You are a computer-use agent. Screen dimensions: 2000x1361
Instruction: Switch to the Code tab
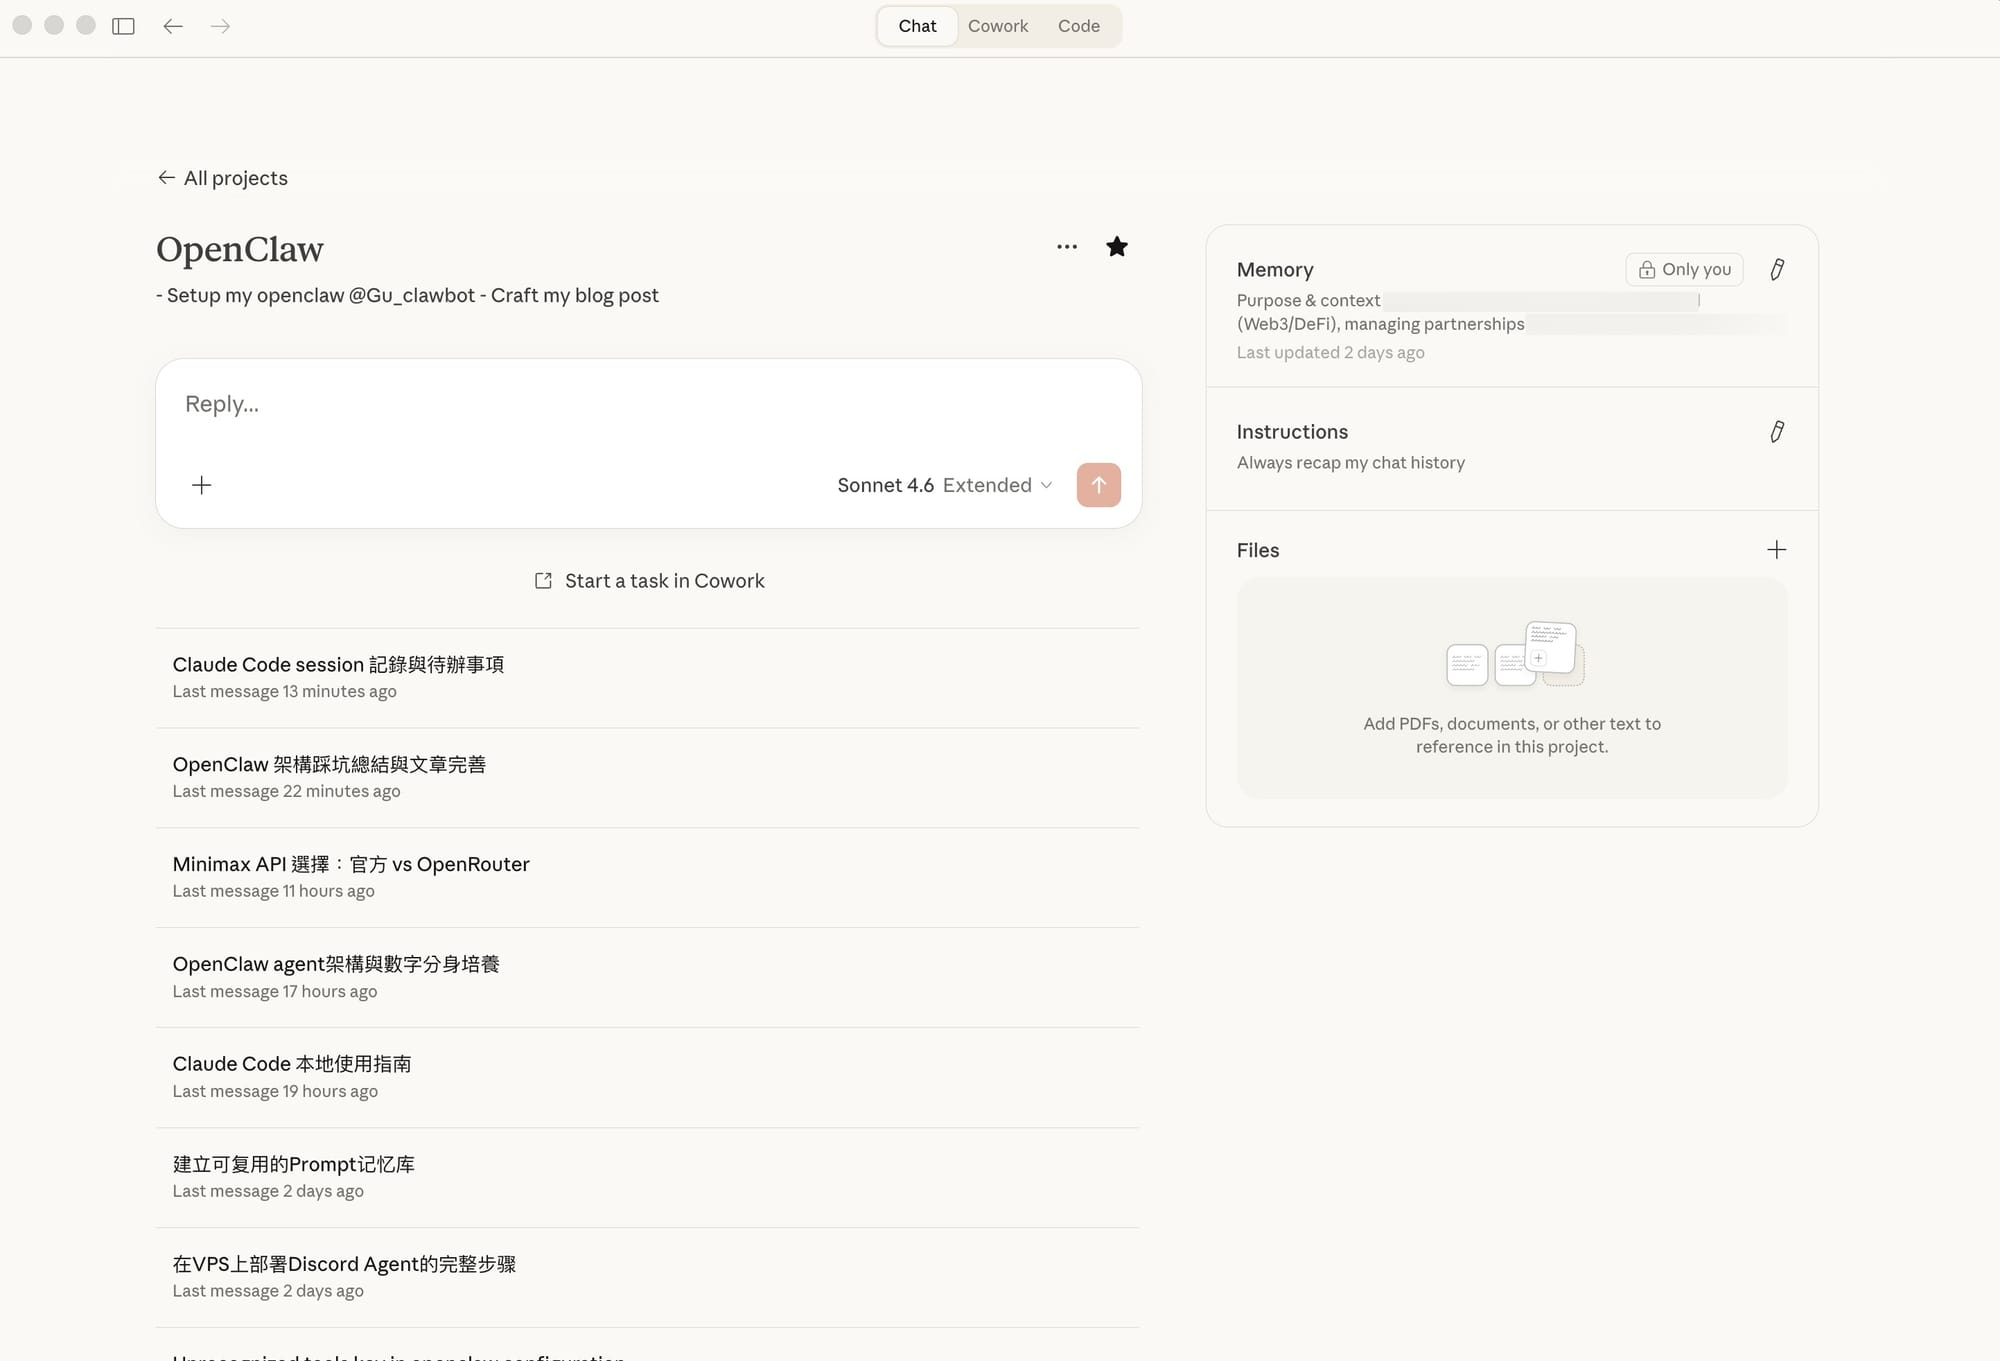1078,26
